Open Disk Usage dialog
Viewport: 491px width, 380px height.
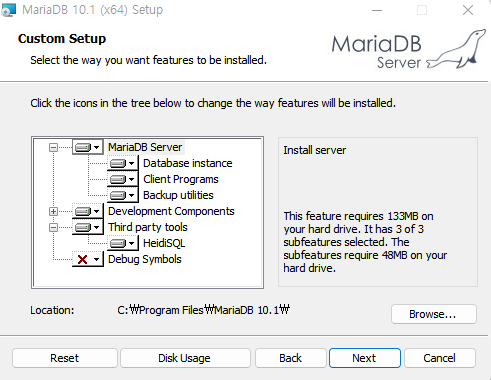pos(185,358)
